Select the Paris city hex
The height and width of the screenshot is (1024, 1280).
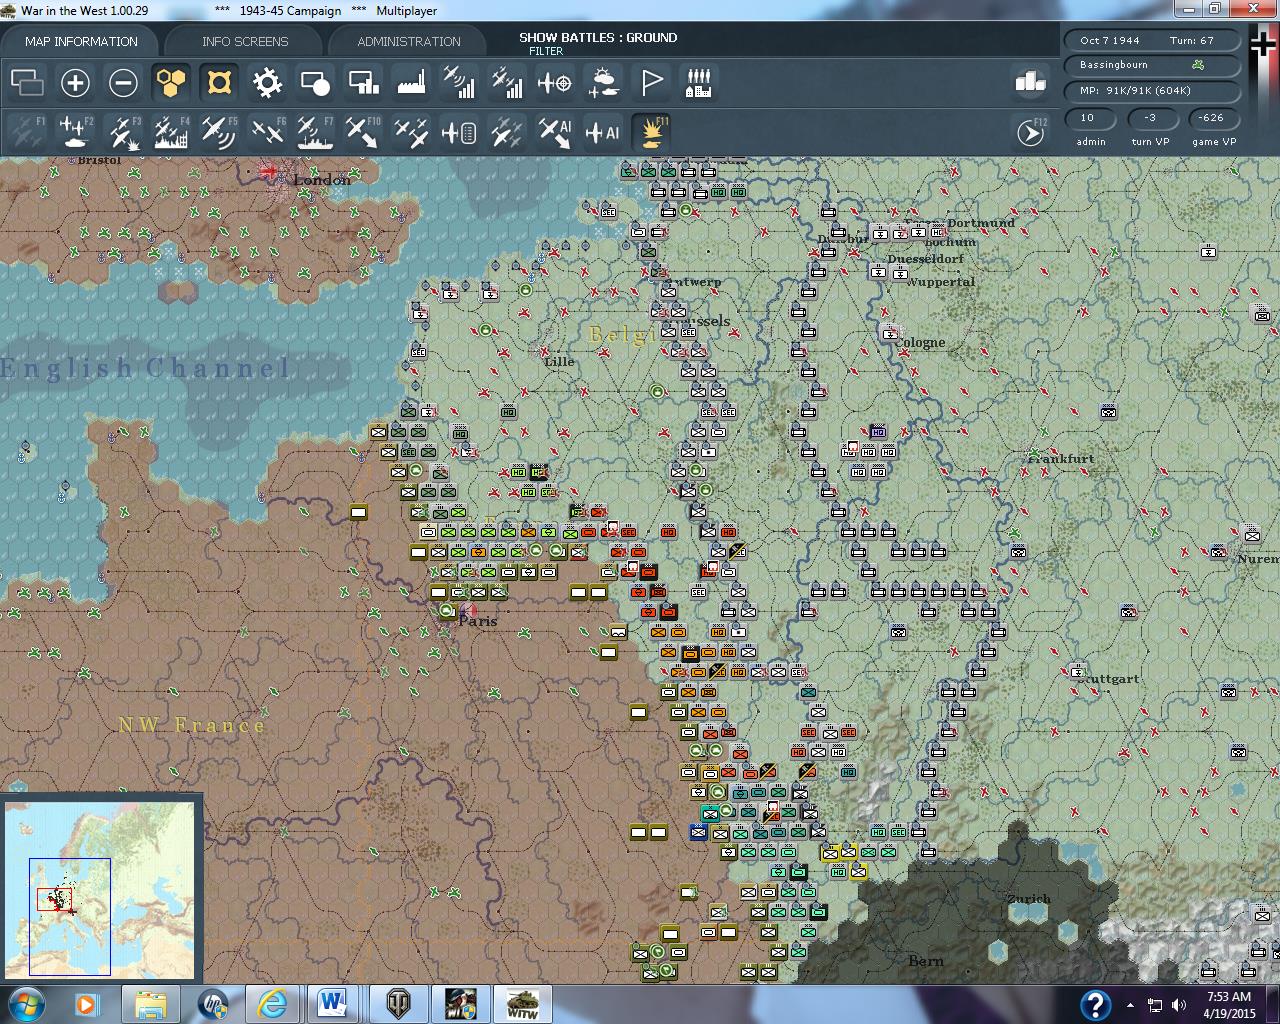click(467, 610)
